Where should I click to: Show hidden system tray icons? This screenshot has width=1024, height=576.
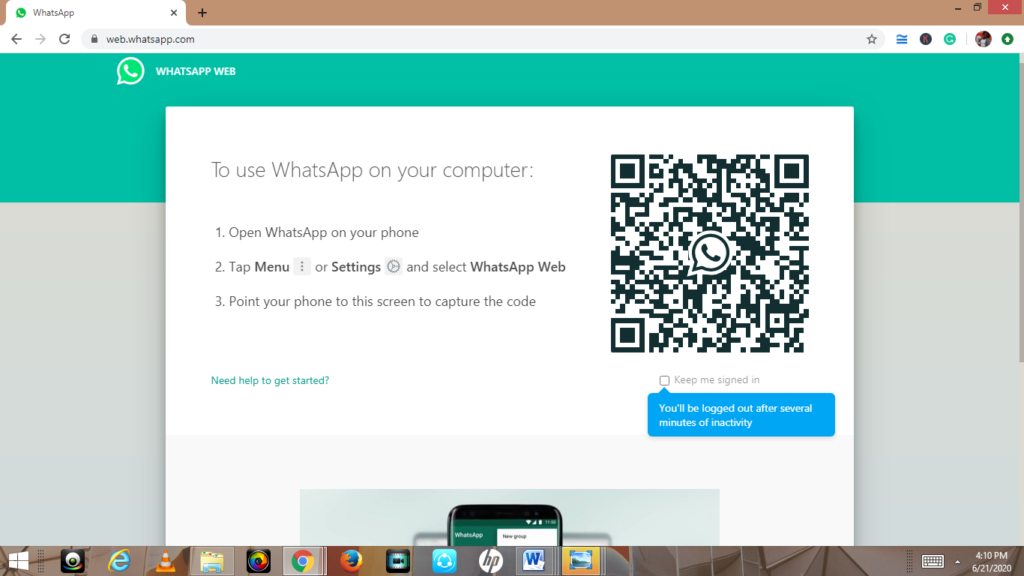click(x=957, y=562)
